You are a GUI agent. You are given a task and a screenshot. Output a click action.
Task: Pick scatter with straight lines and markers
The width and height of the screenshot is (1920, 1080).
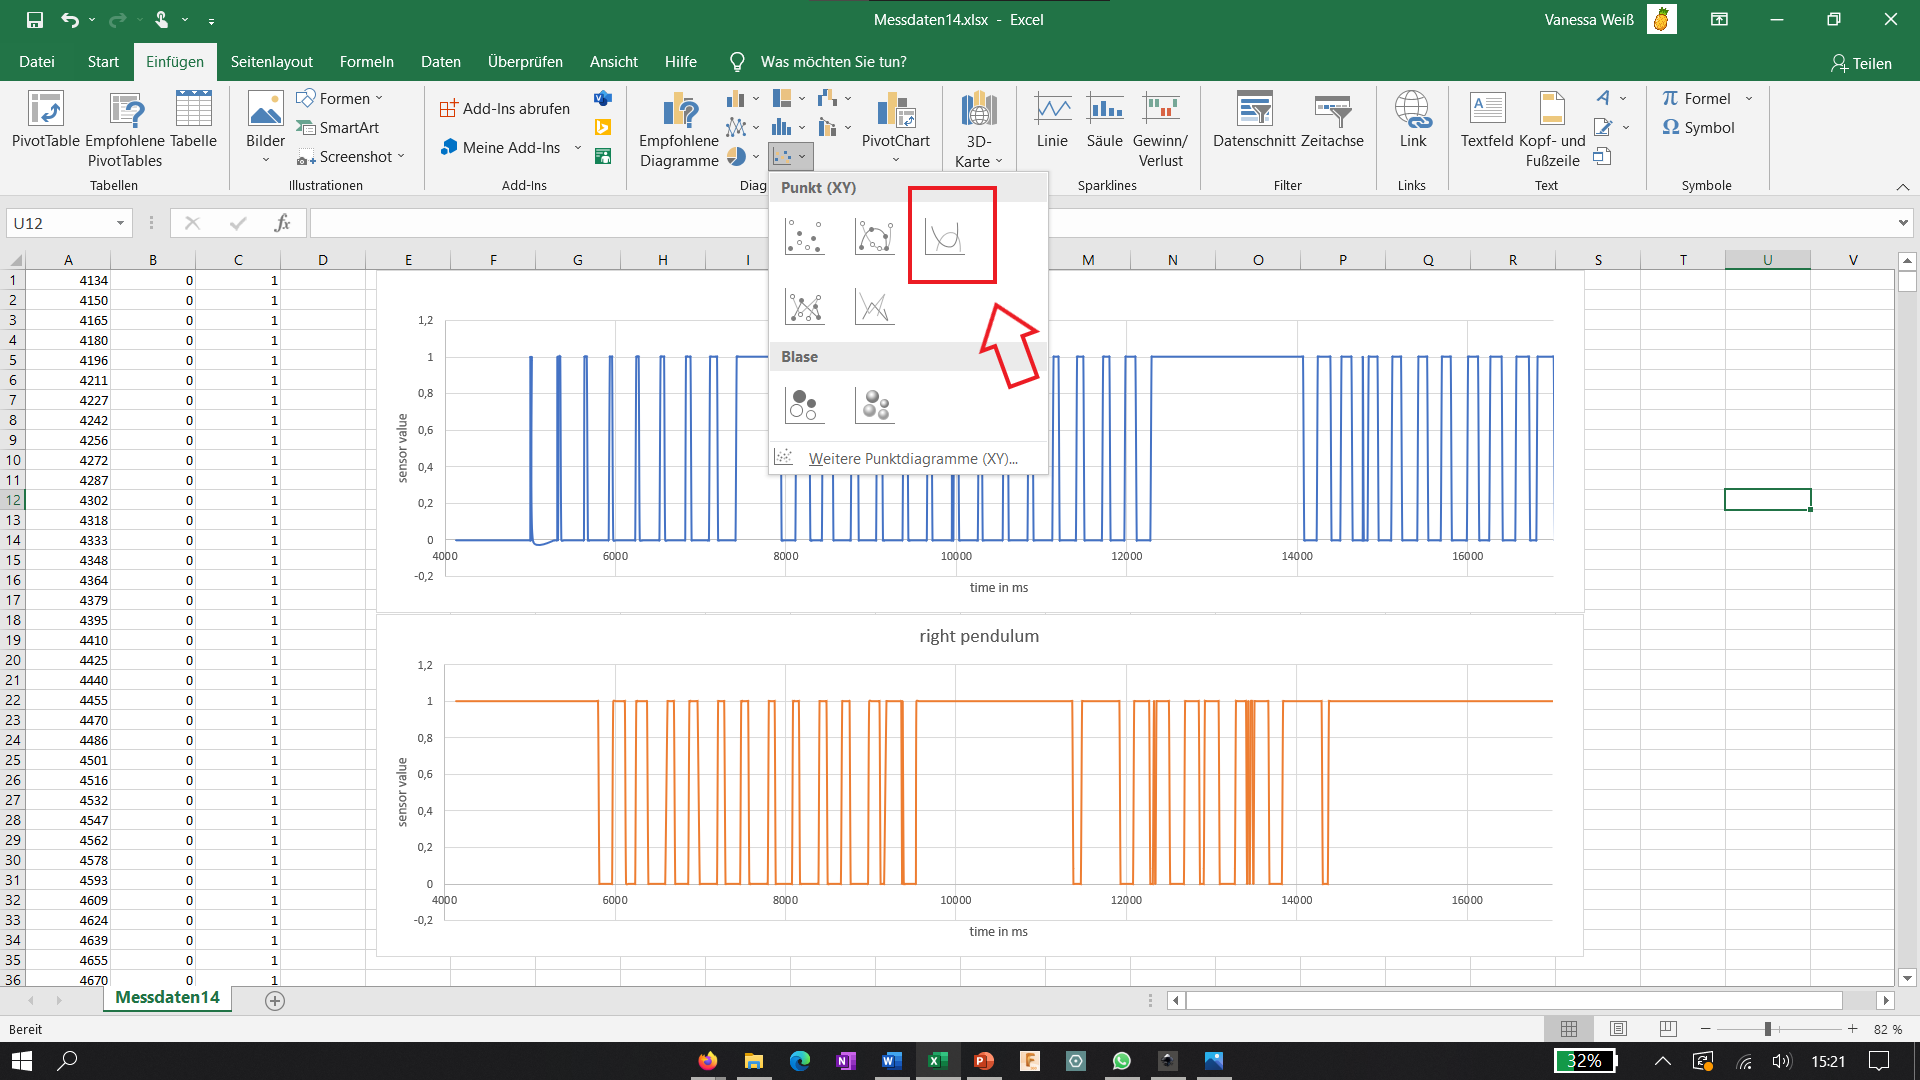pos(805,307)
